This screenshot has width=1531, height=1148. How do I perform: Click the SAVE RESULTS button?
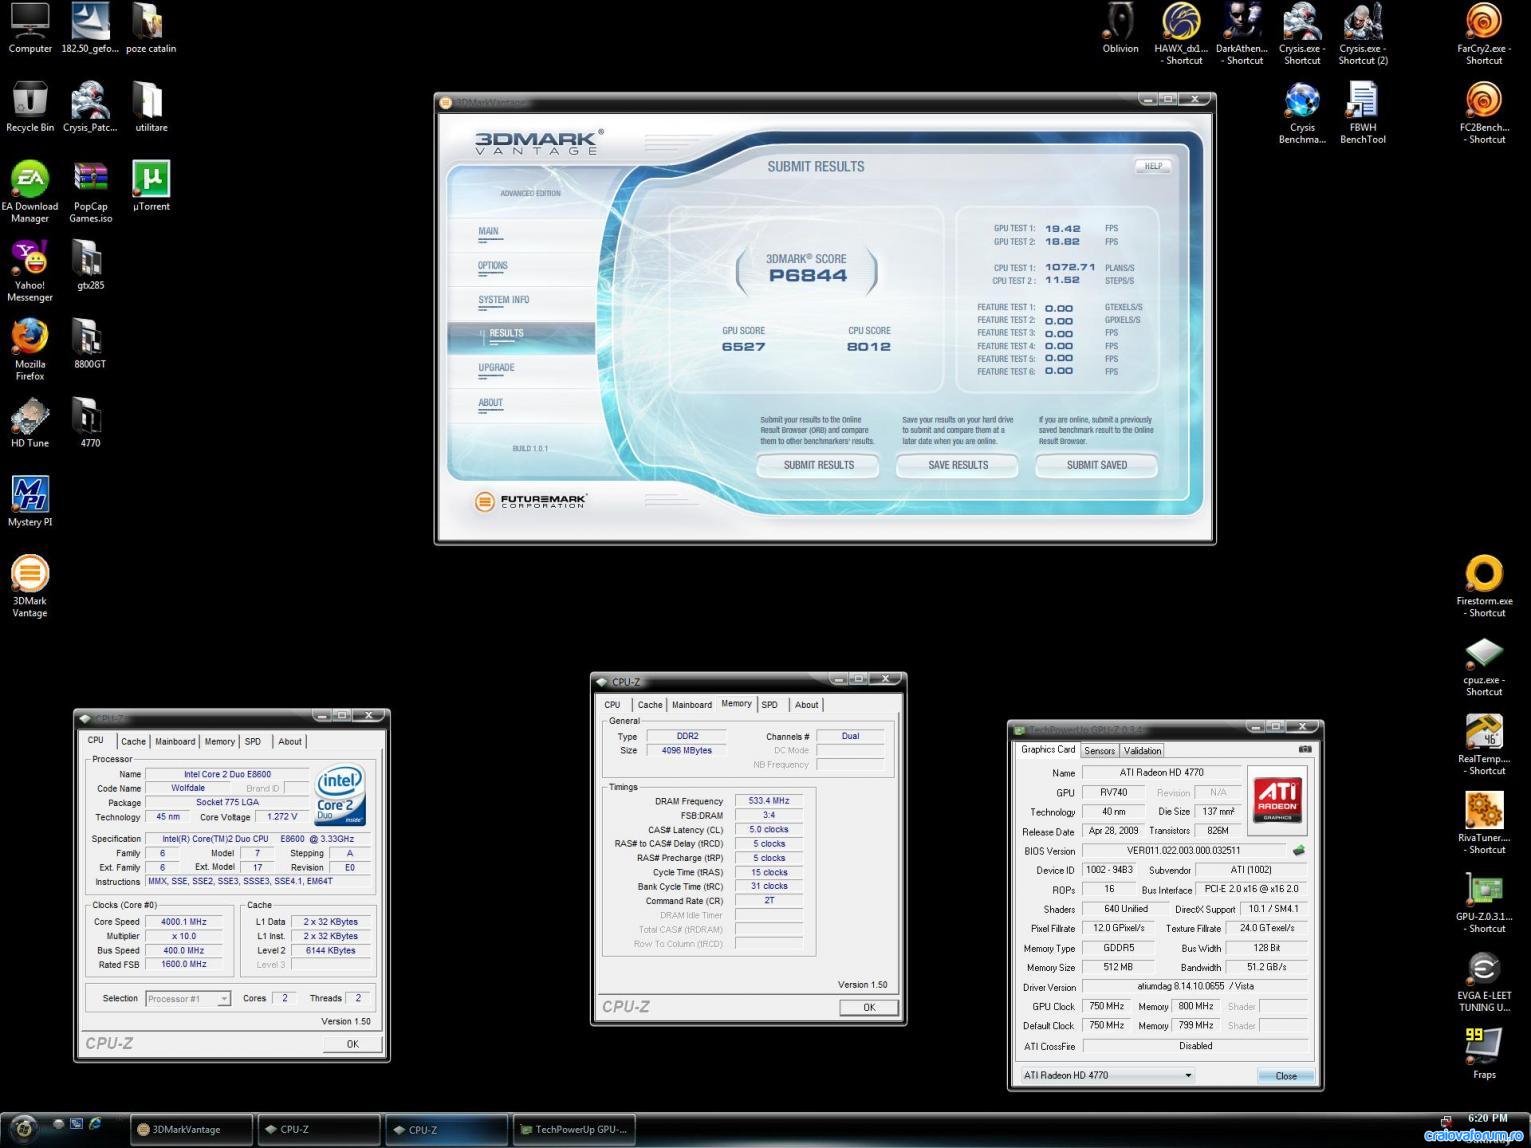[958, 465]
